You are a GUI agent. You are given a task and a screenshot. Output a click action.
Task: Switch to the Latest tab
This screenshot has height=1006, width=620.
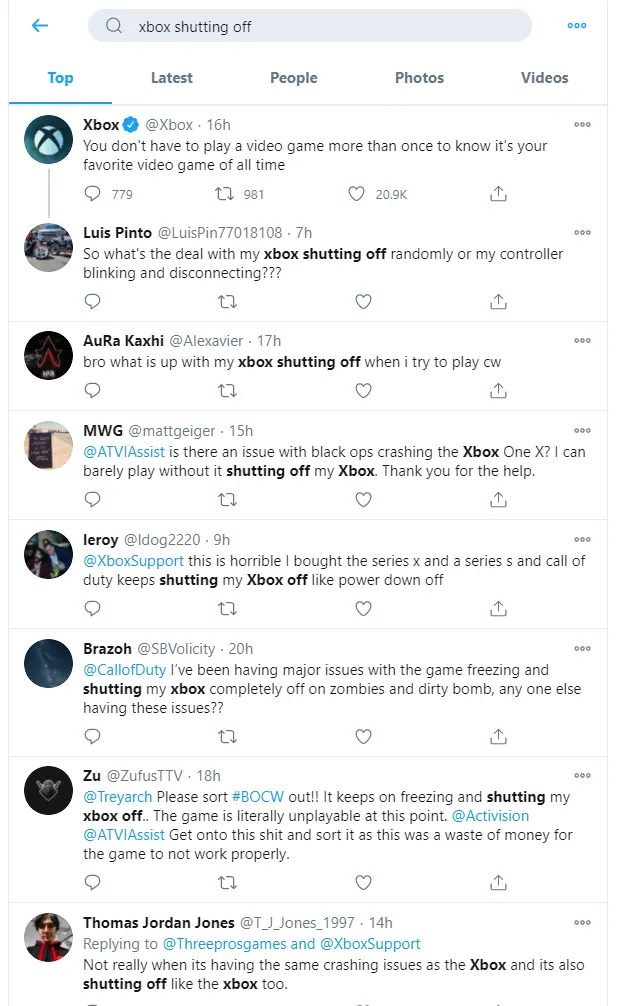pyautogui.click(x=171, y=78)
